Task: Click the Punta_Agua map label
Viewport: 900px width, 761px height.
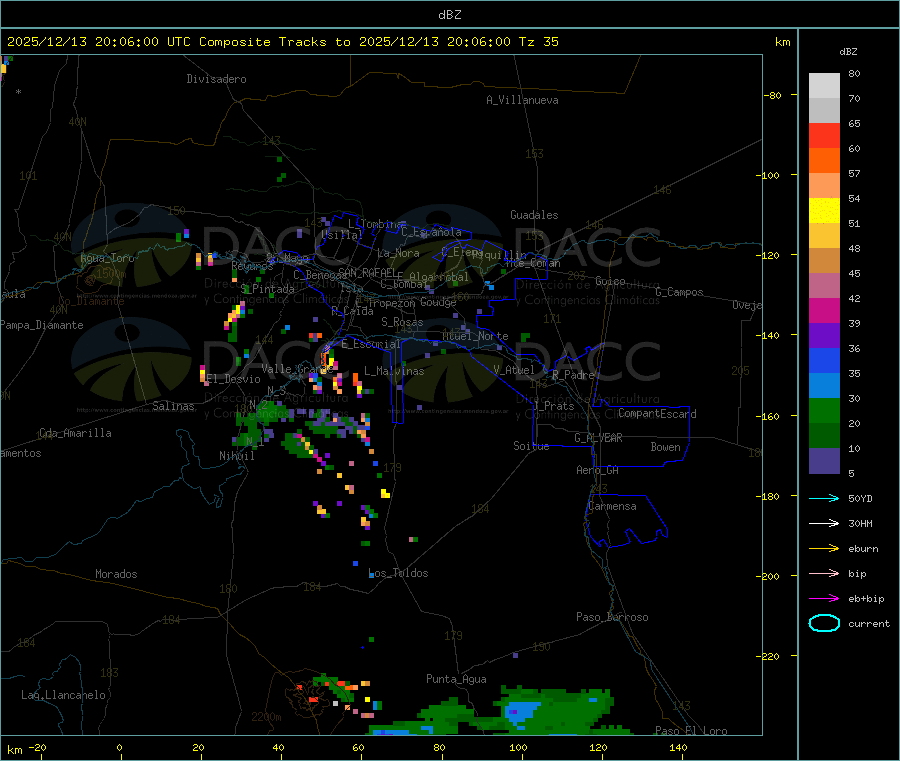Action: click(456, 679)
